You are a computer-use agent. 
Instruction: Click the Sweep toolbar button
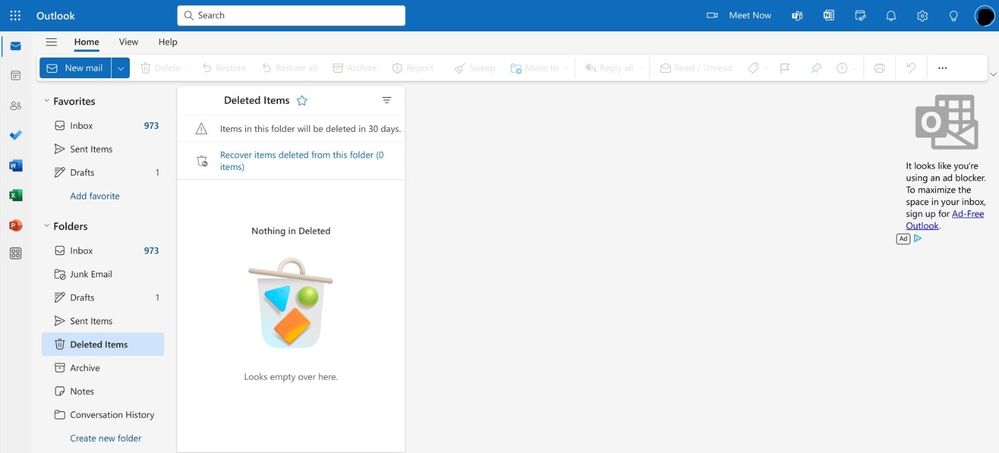tap(475, 68)
